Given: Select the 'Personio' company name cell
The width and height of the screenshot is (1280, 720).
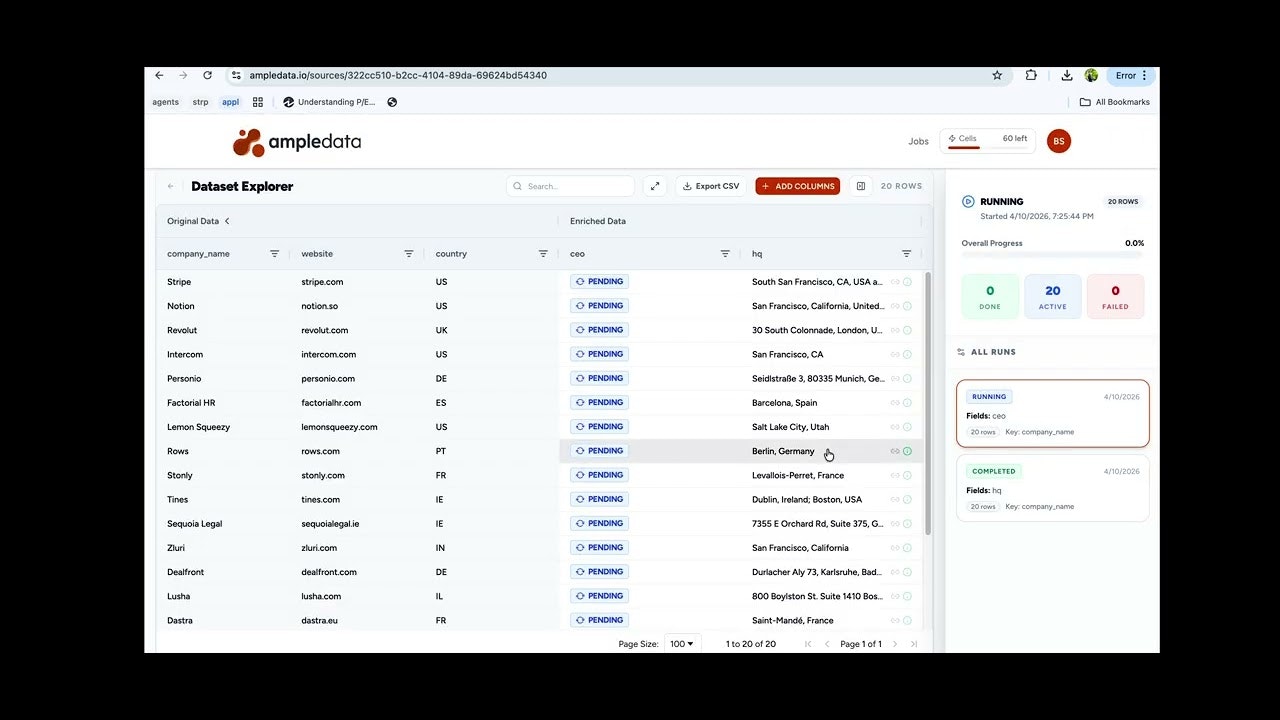Looking at the screenshot, I should pyautogui.click(x=184, y=379).
